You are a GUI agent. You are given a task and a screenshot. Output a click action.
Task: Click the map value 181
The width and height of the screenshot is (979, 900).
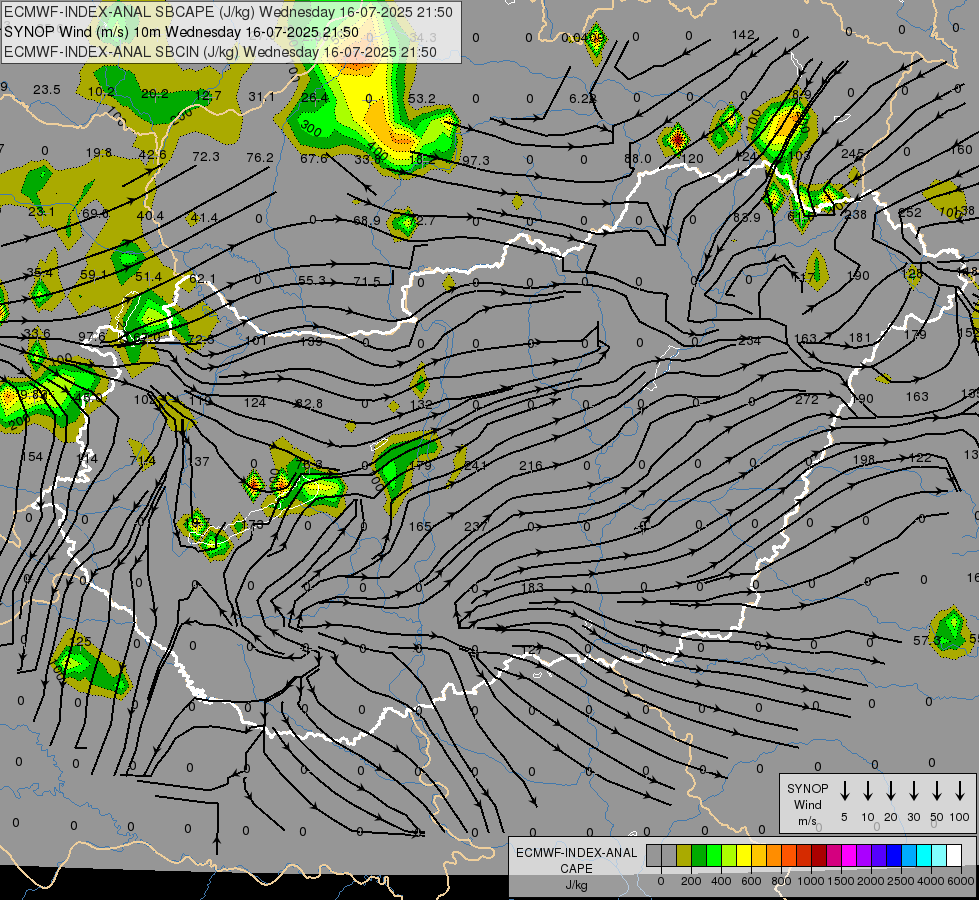[x=860, y=338]
